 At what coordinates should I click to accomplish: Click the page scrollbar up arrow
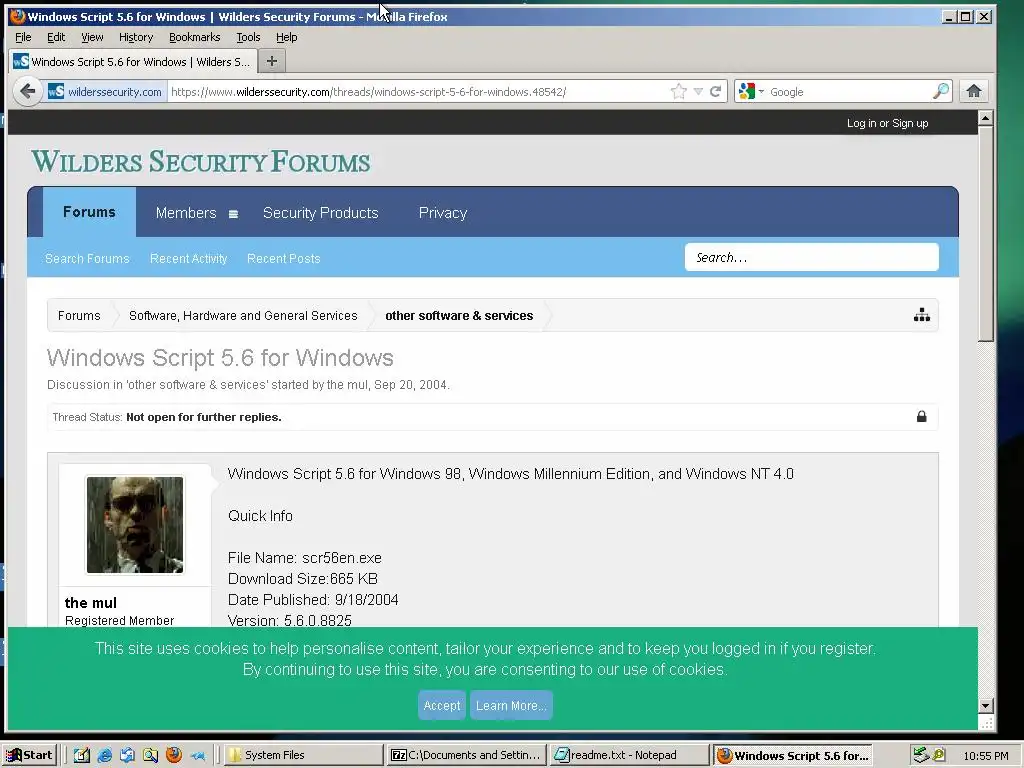tap(985, 118)
